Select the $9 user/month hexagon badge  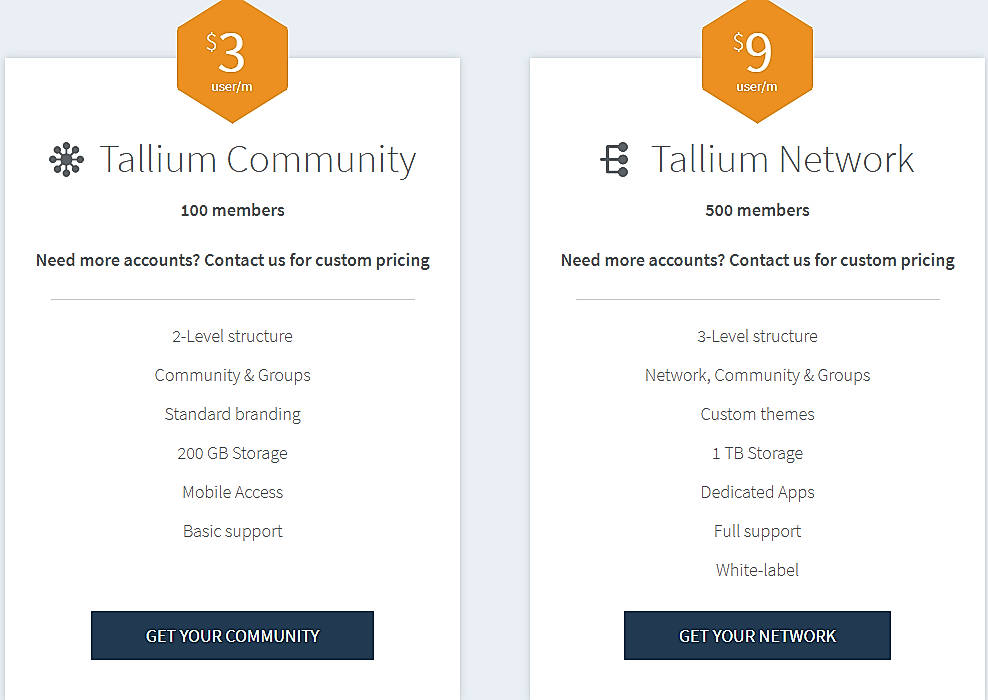(x=757, y=58)
